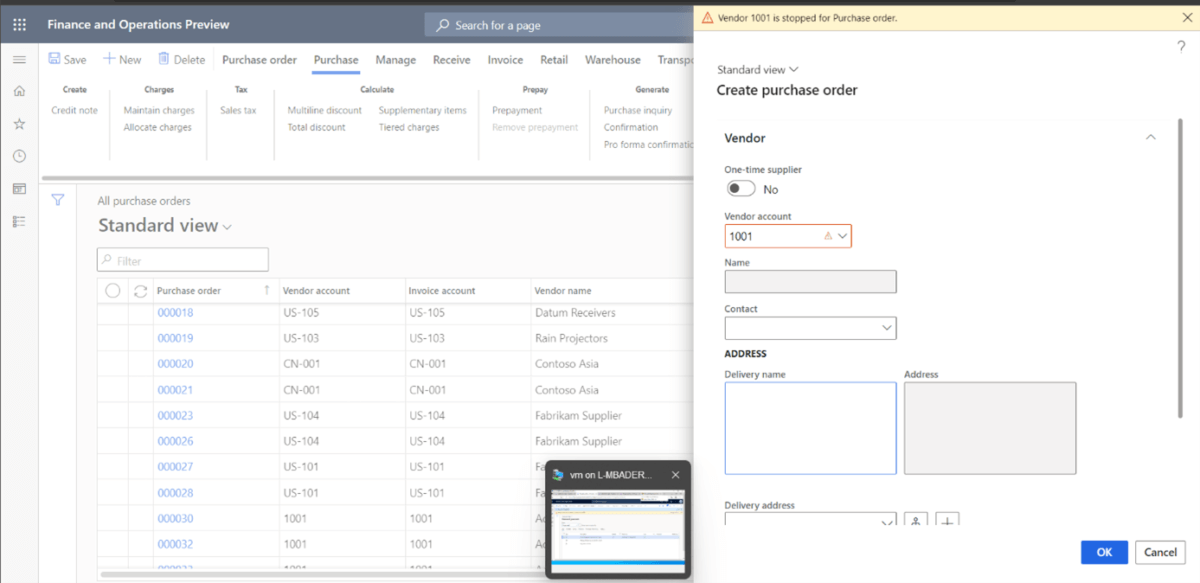This screenshot has height=583, width=1200.
Task: Open the Purchase tab
Action: 336,60
